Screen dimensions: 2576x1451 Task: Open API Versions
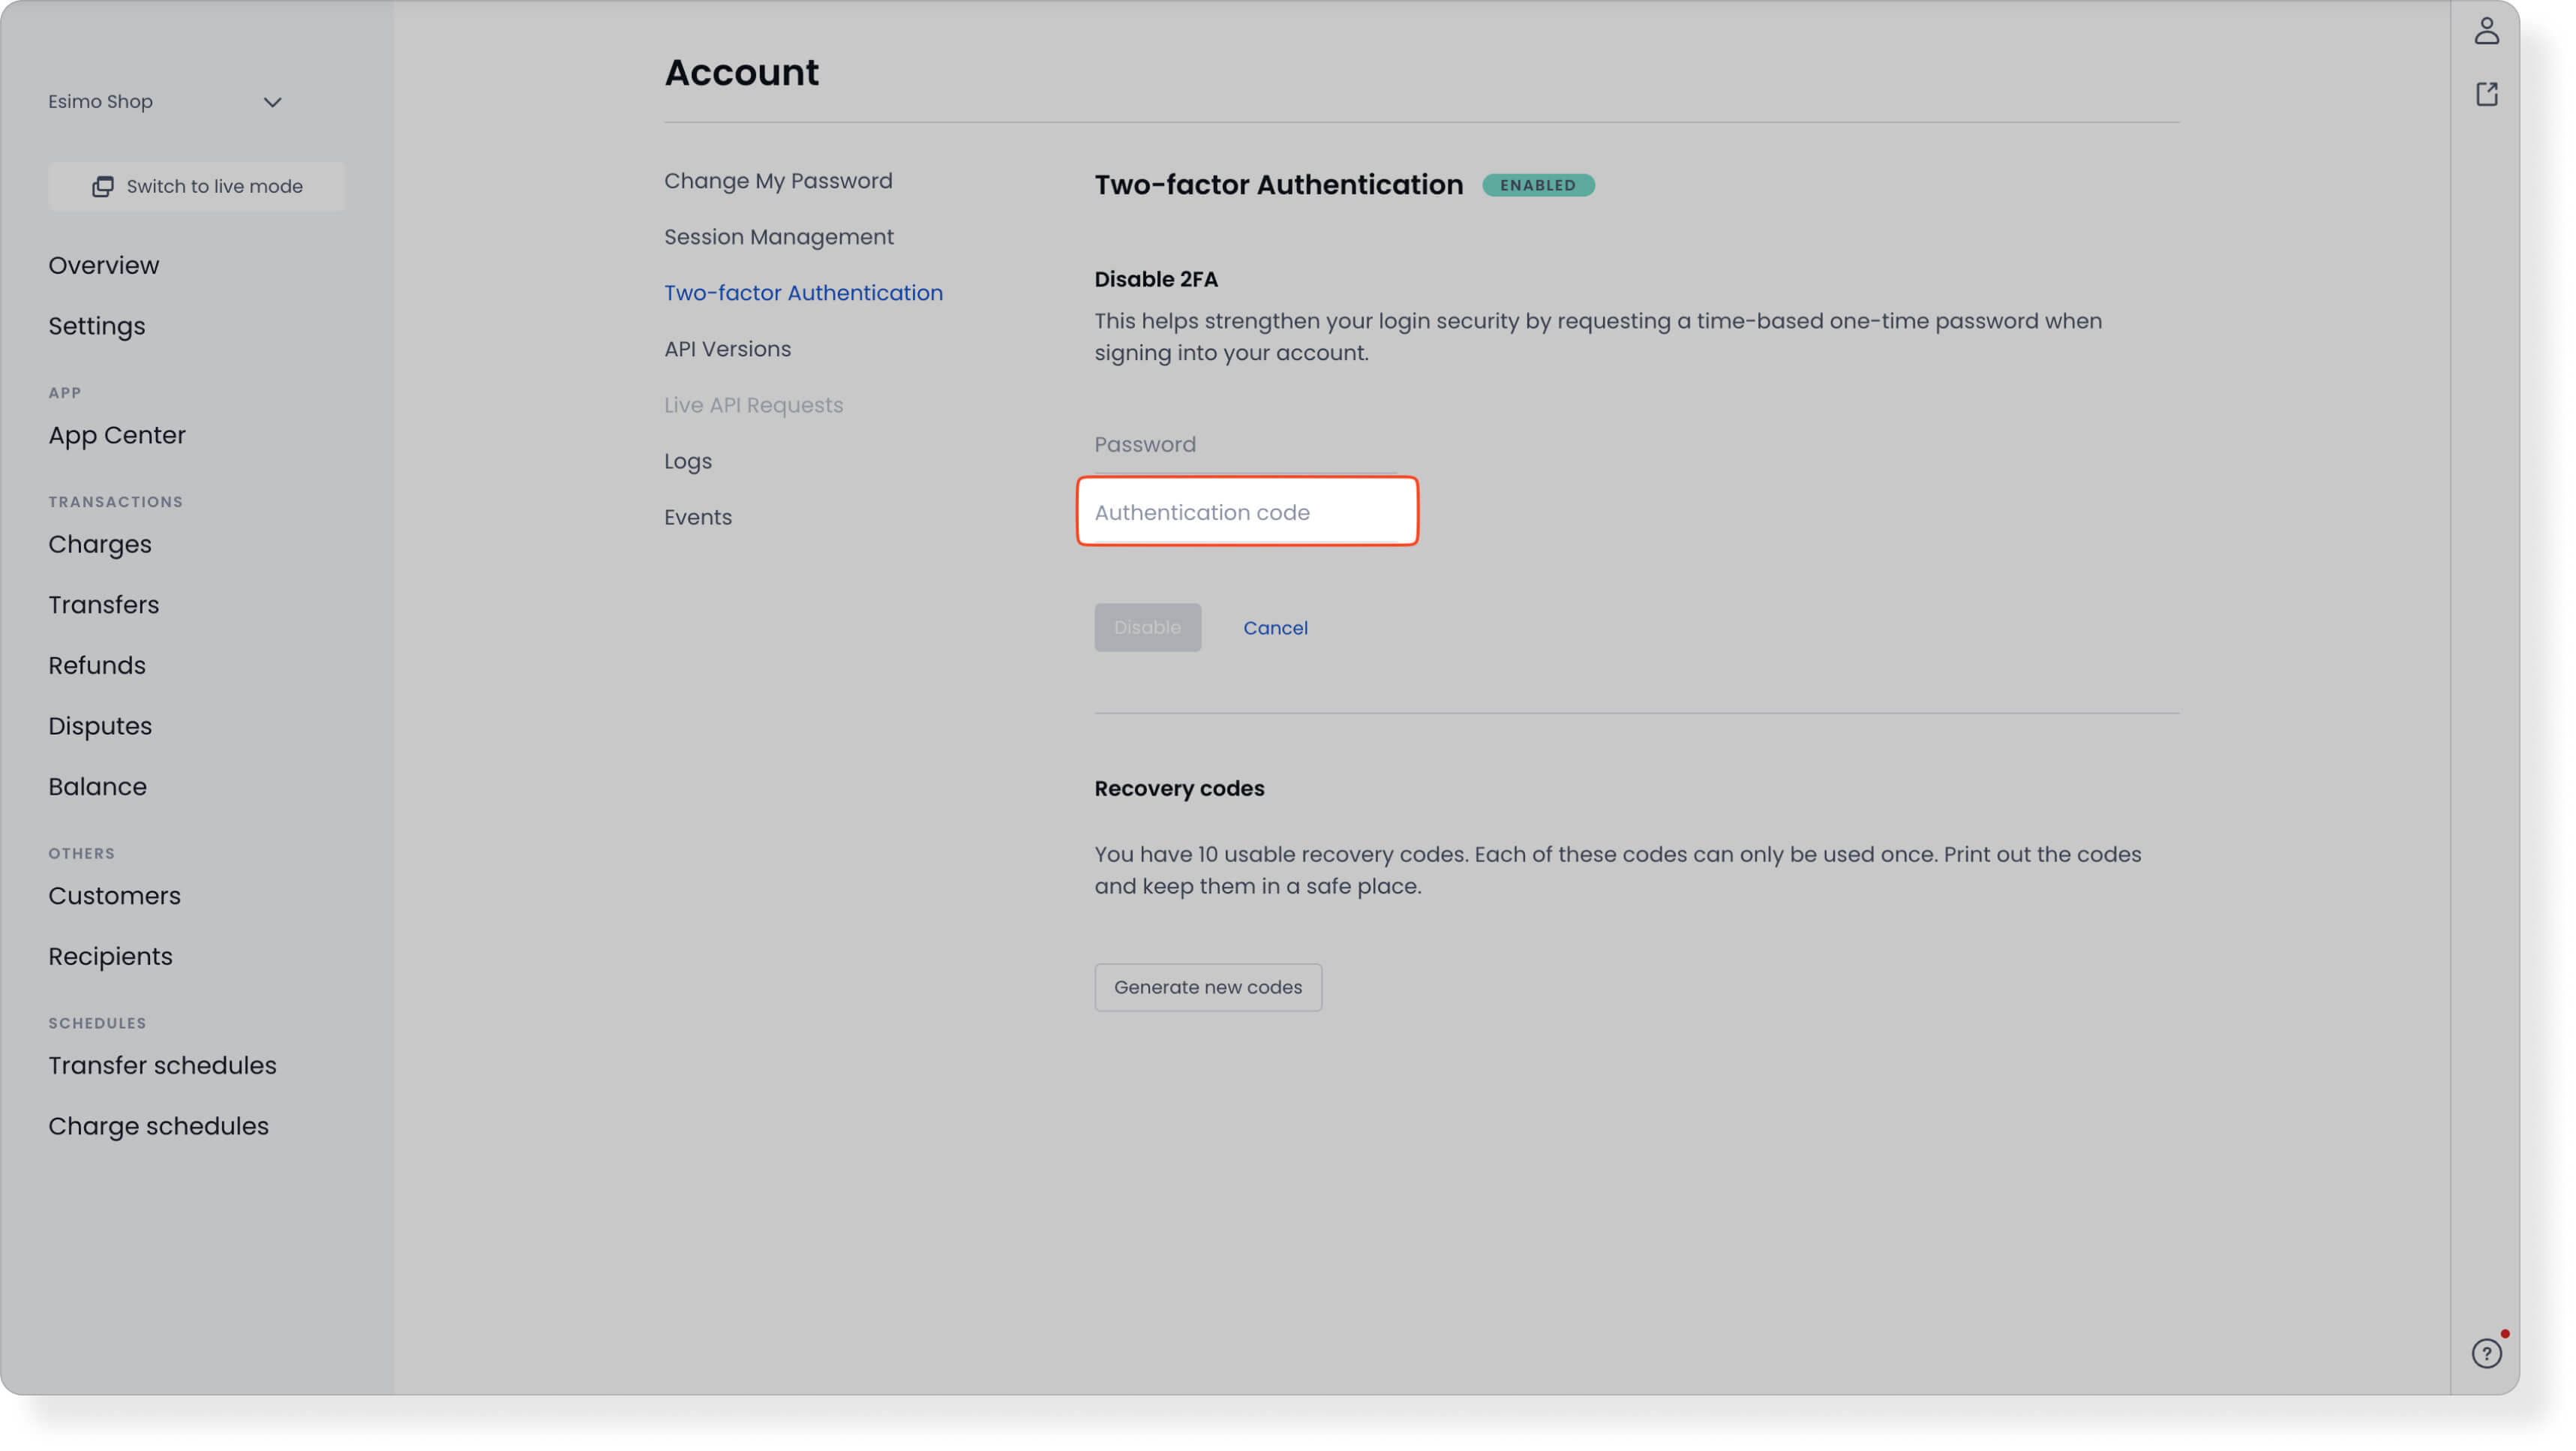tap(727, 348)
